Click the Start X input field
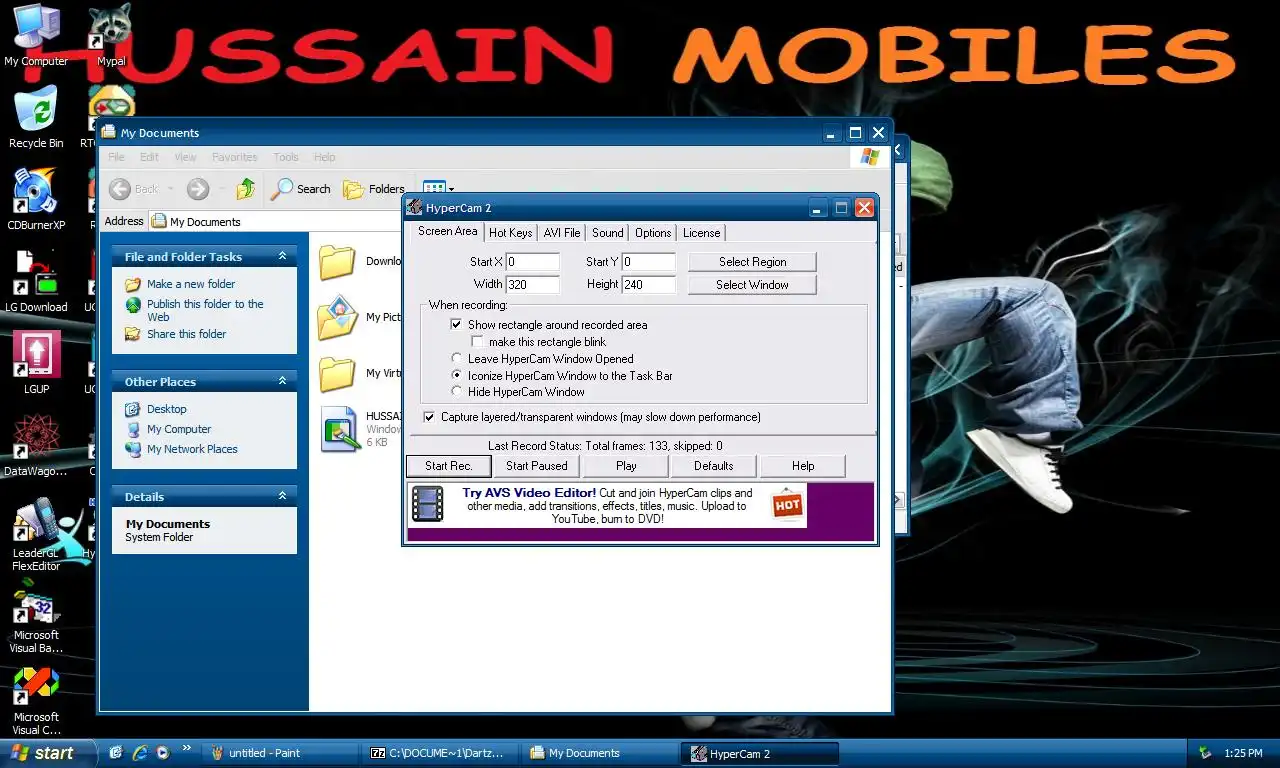Screen dimensions: 1280x768 pos(532,262)
